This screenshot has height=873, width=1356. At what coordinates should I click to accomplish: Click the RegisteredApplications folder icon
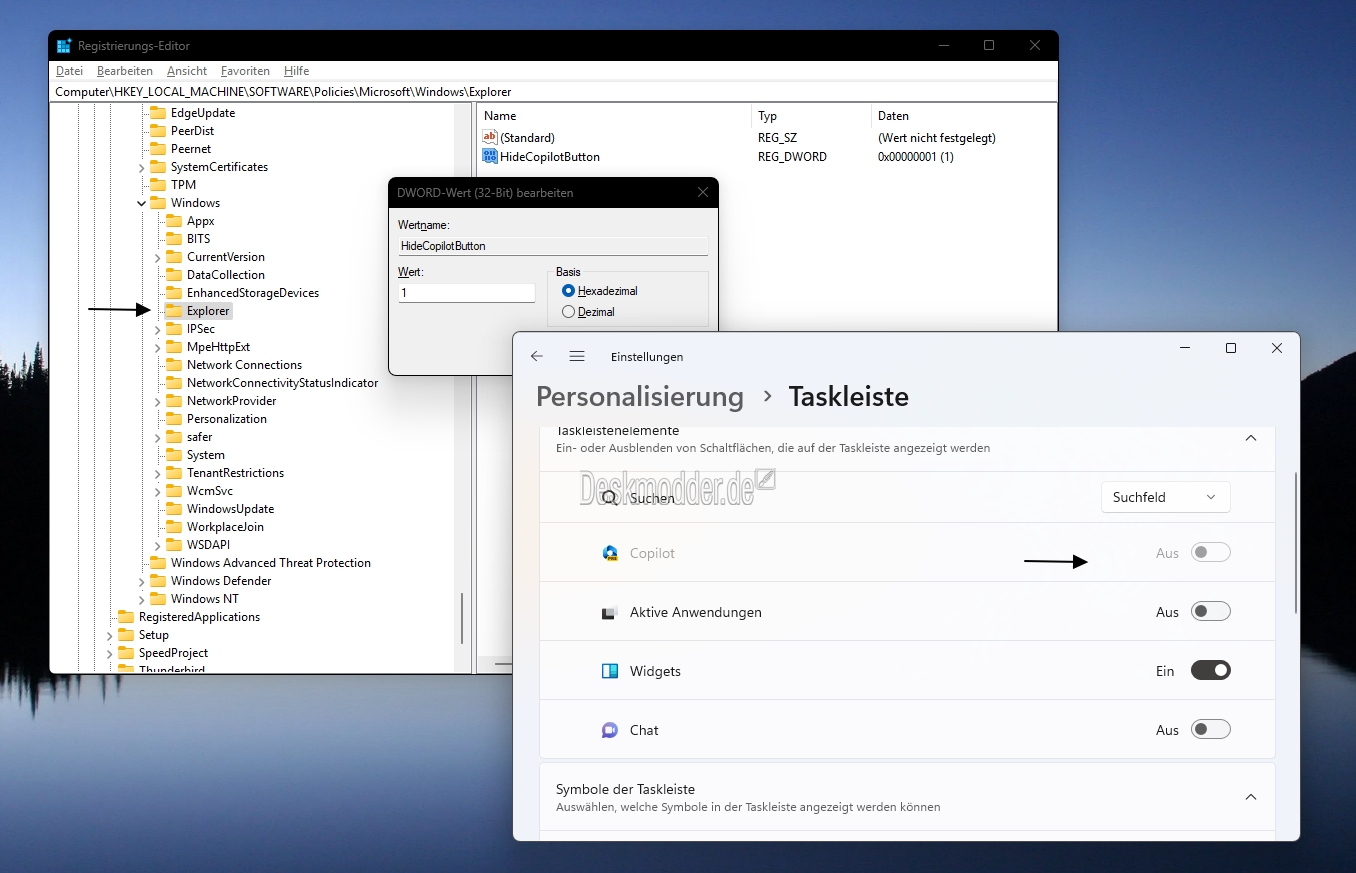pyautogui.click(x=126, y=617)
